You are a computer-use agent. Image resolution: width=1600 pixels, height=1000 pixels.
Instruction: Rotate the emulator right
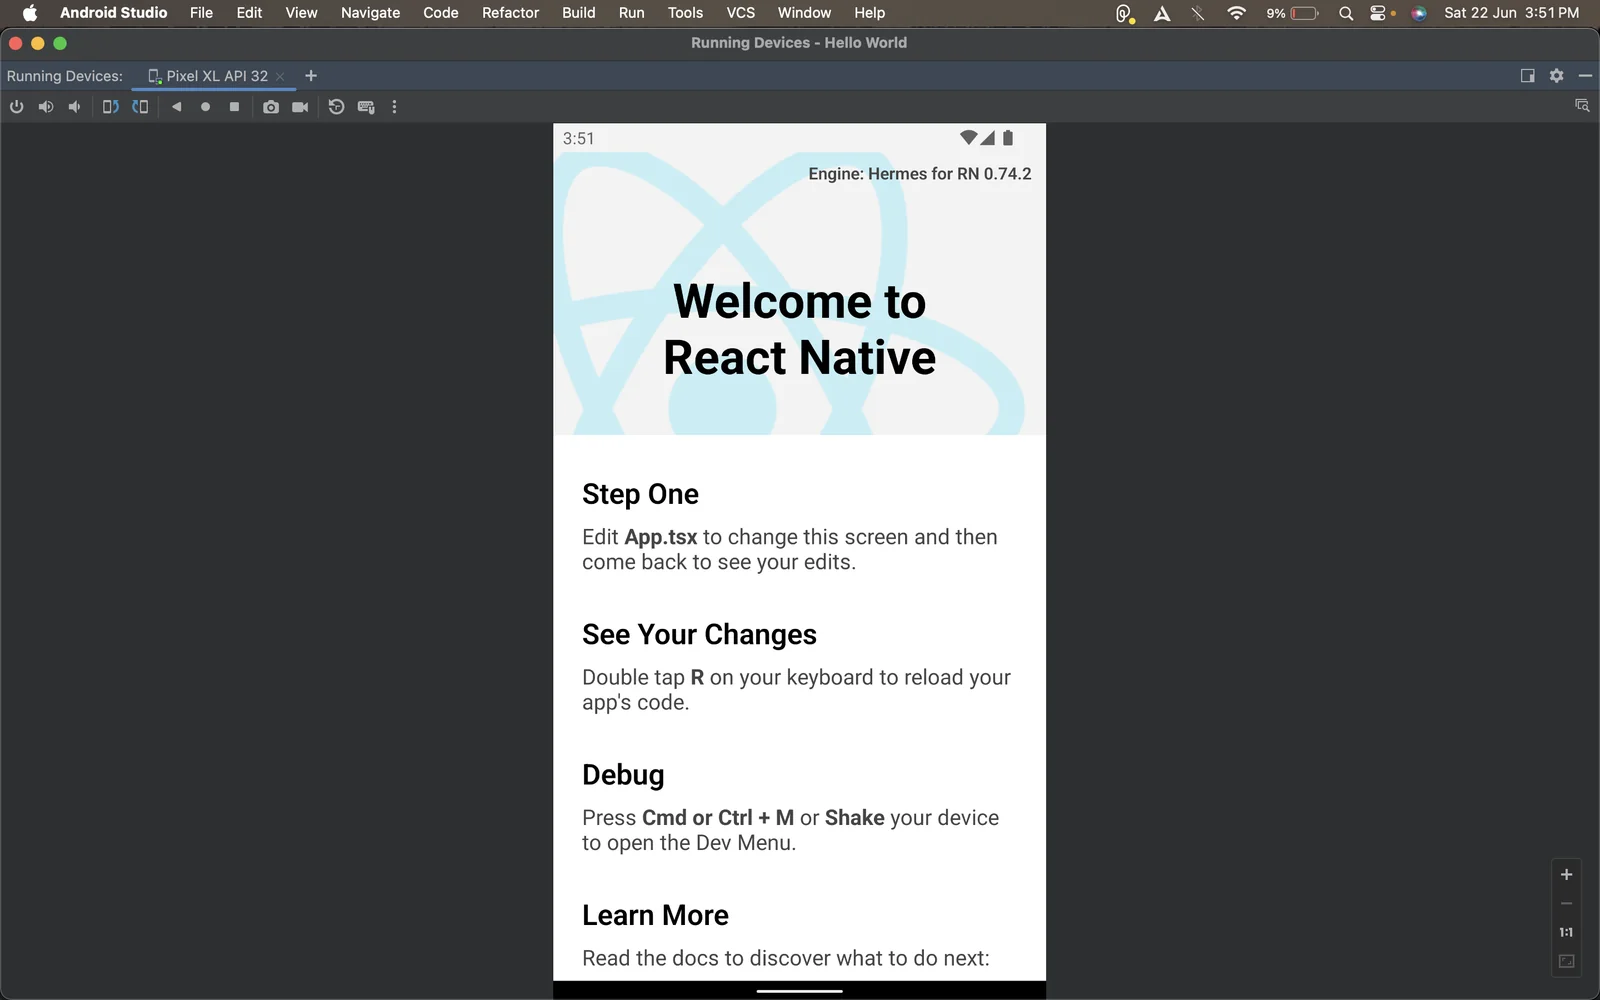tap(140, 107)
